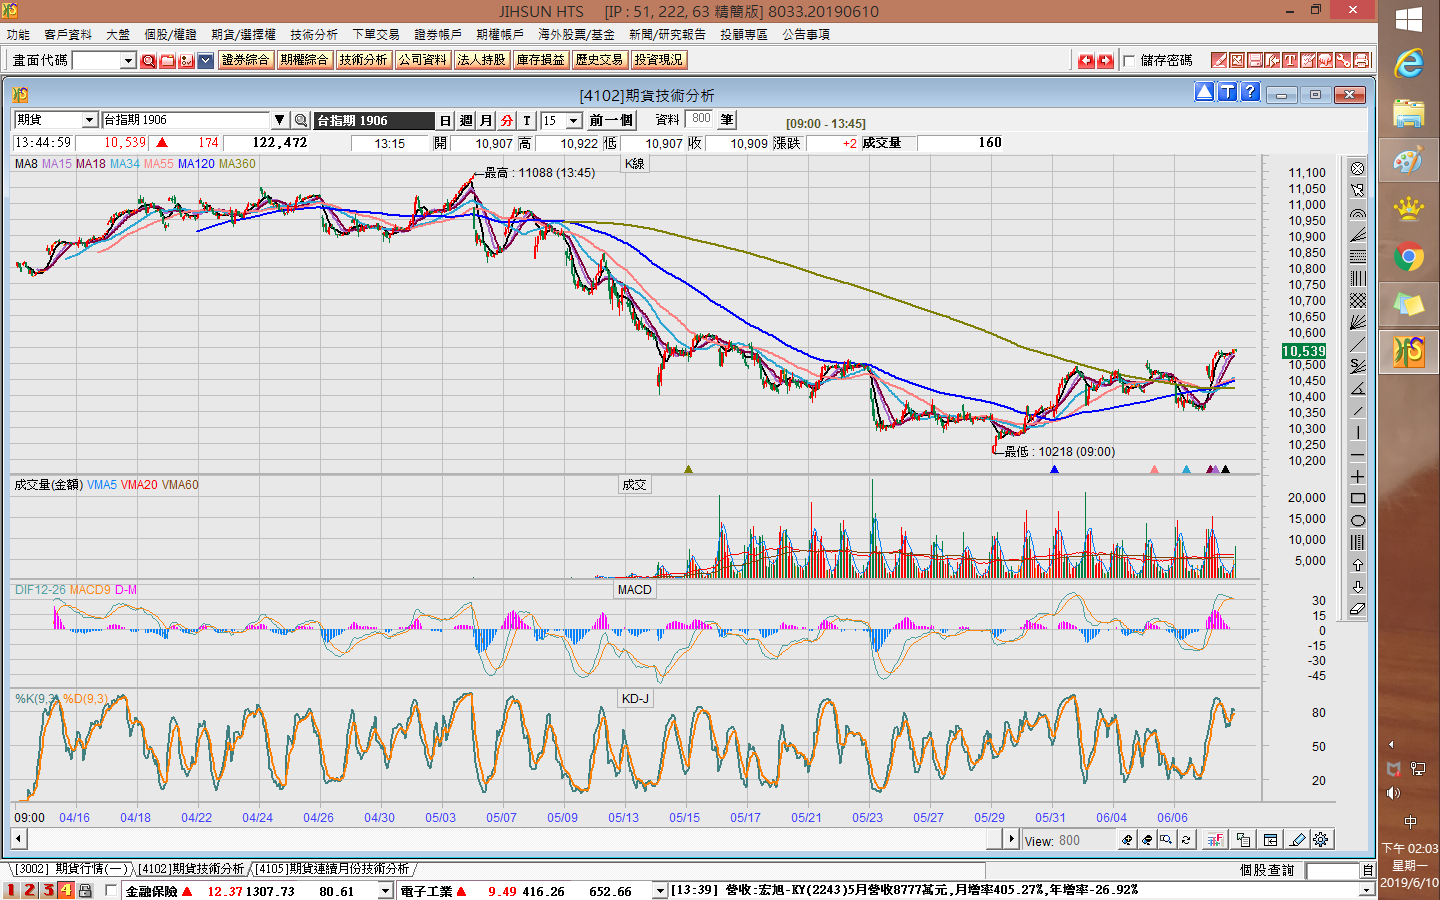Screen dimensions: 1440x900
Task: Open the 功能 menu
Action: (18, 34)
